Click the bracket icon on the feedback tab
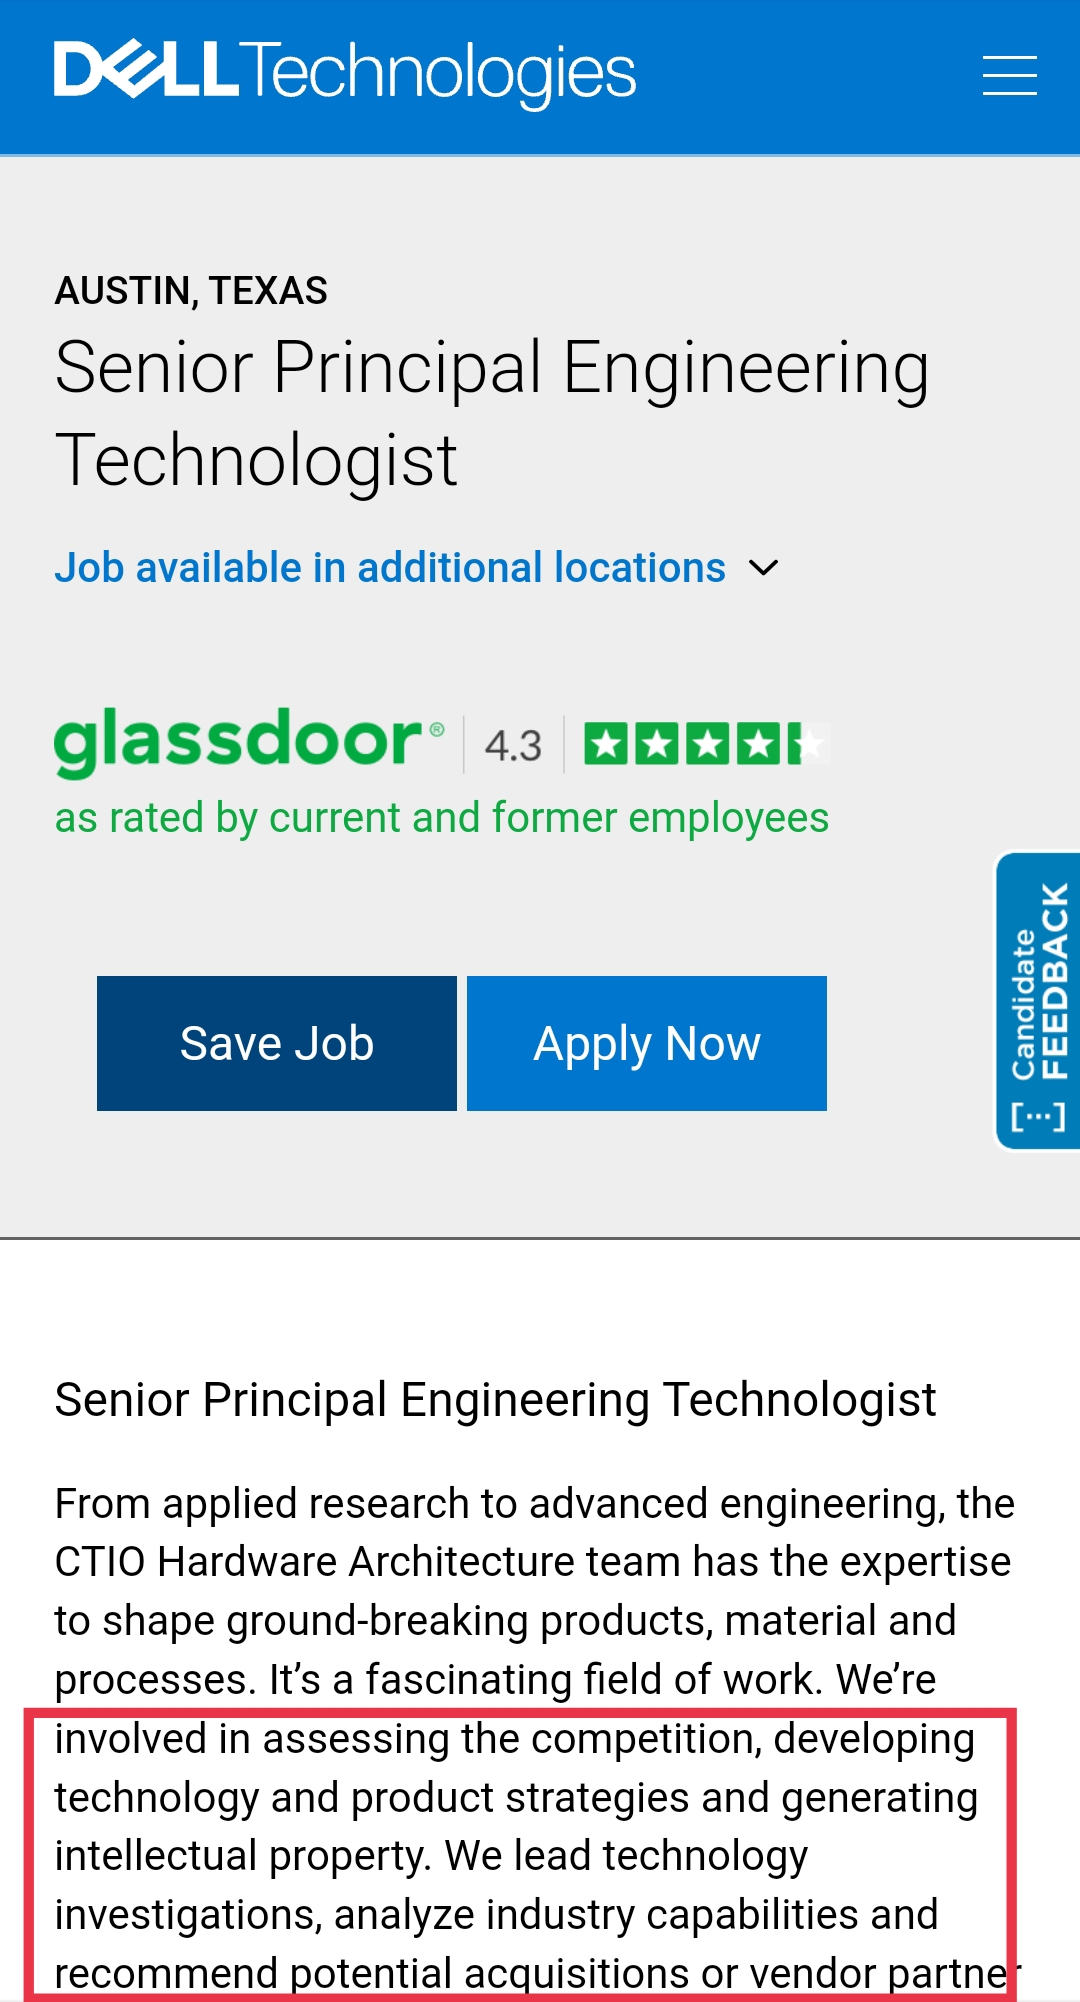1080x2002 pixels. (1038, 1116)
